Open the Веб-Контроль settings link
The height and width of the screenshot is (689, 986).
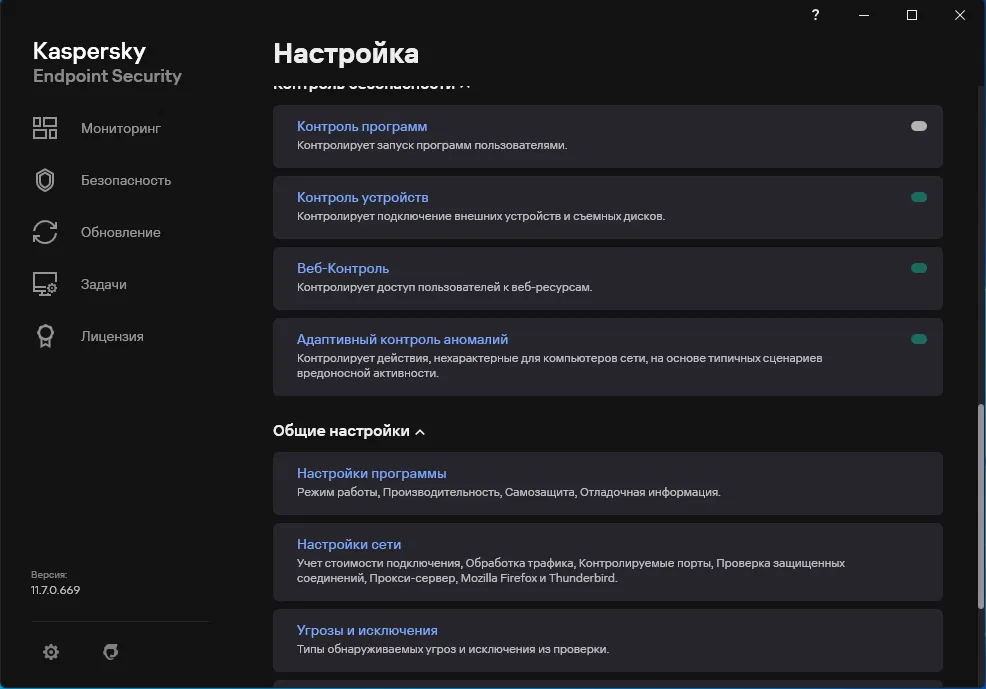[x=343, y=268]
